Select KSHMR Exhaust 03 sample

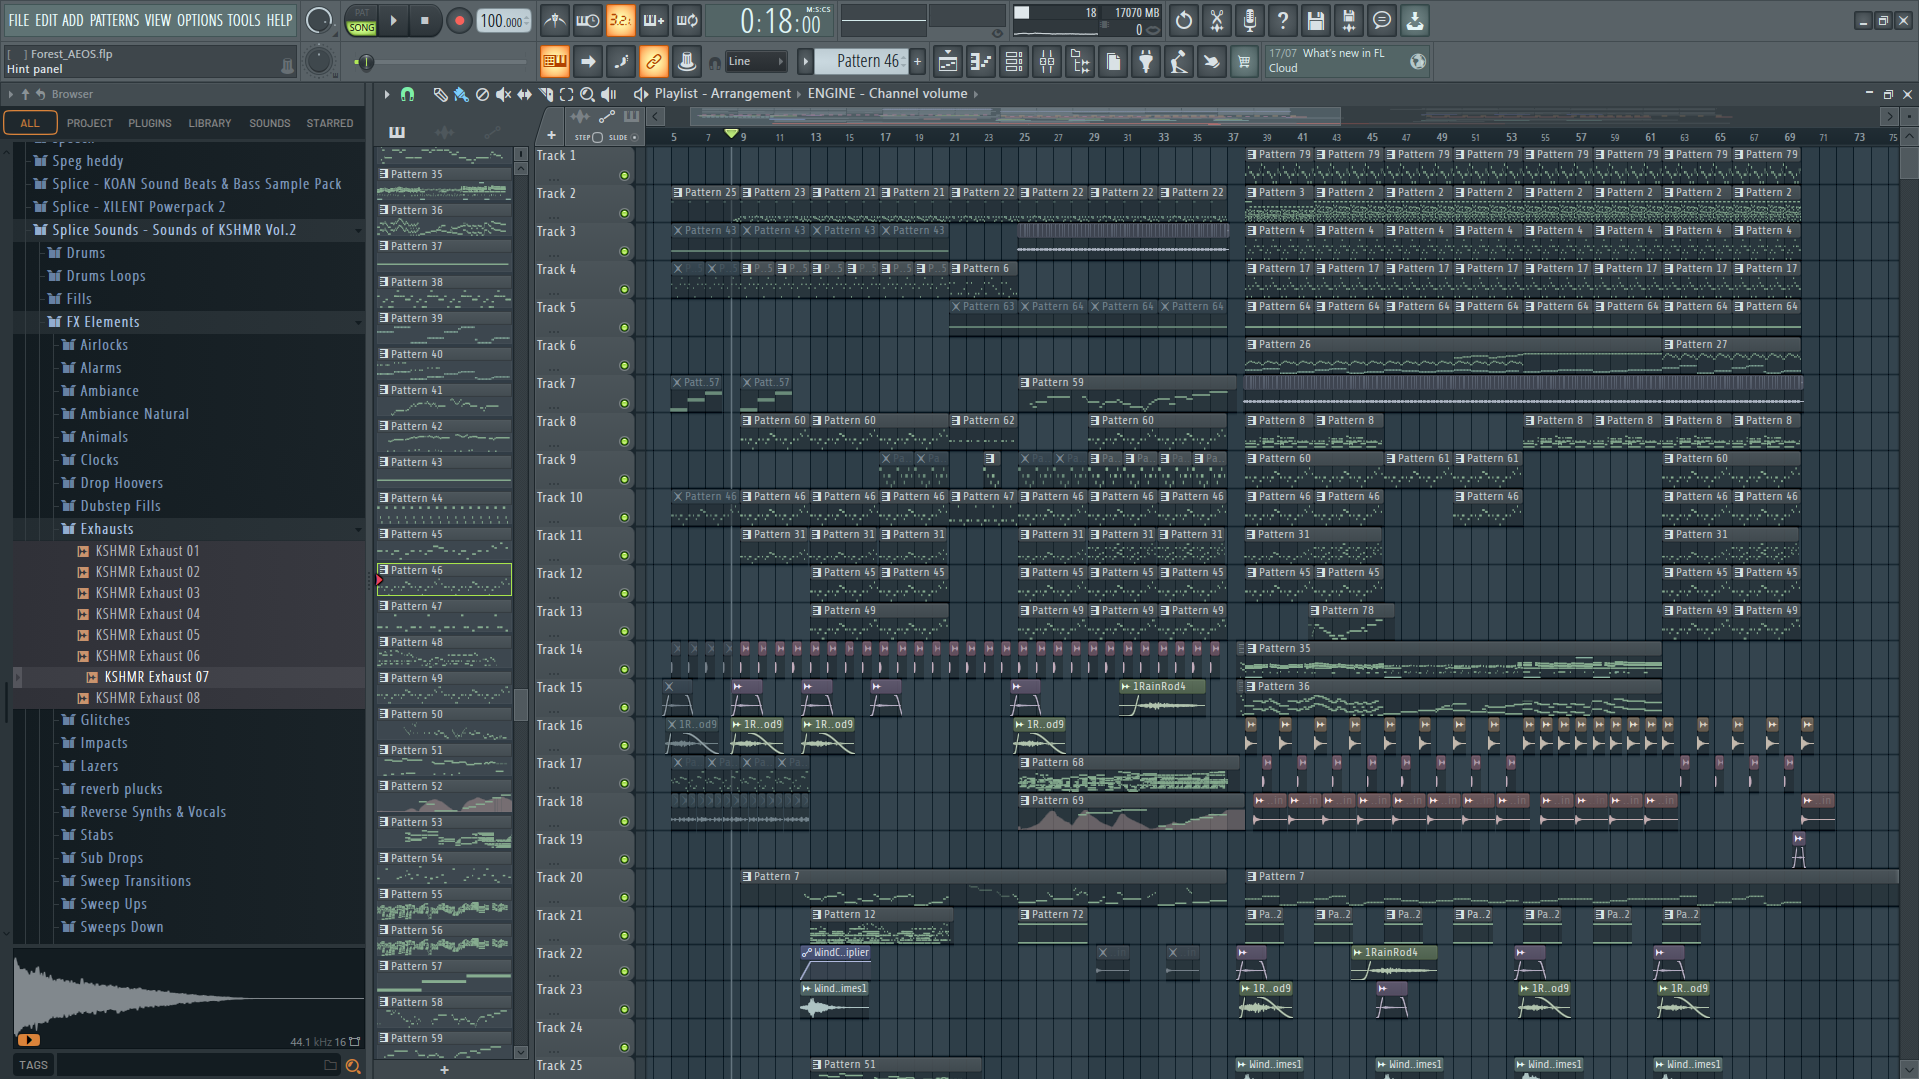tap(148, 593)
